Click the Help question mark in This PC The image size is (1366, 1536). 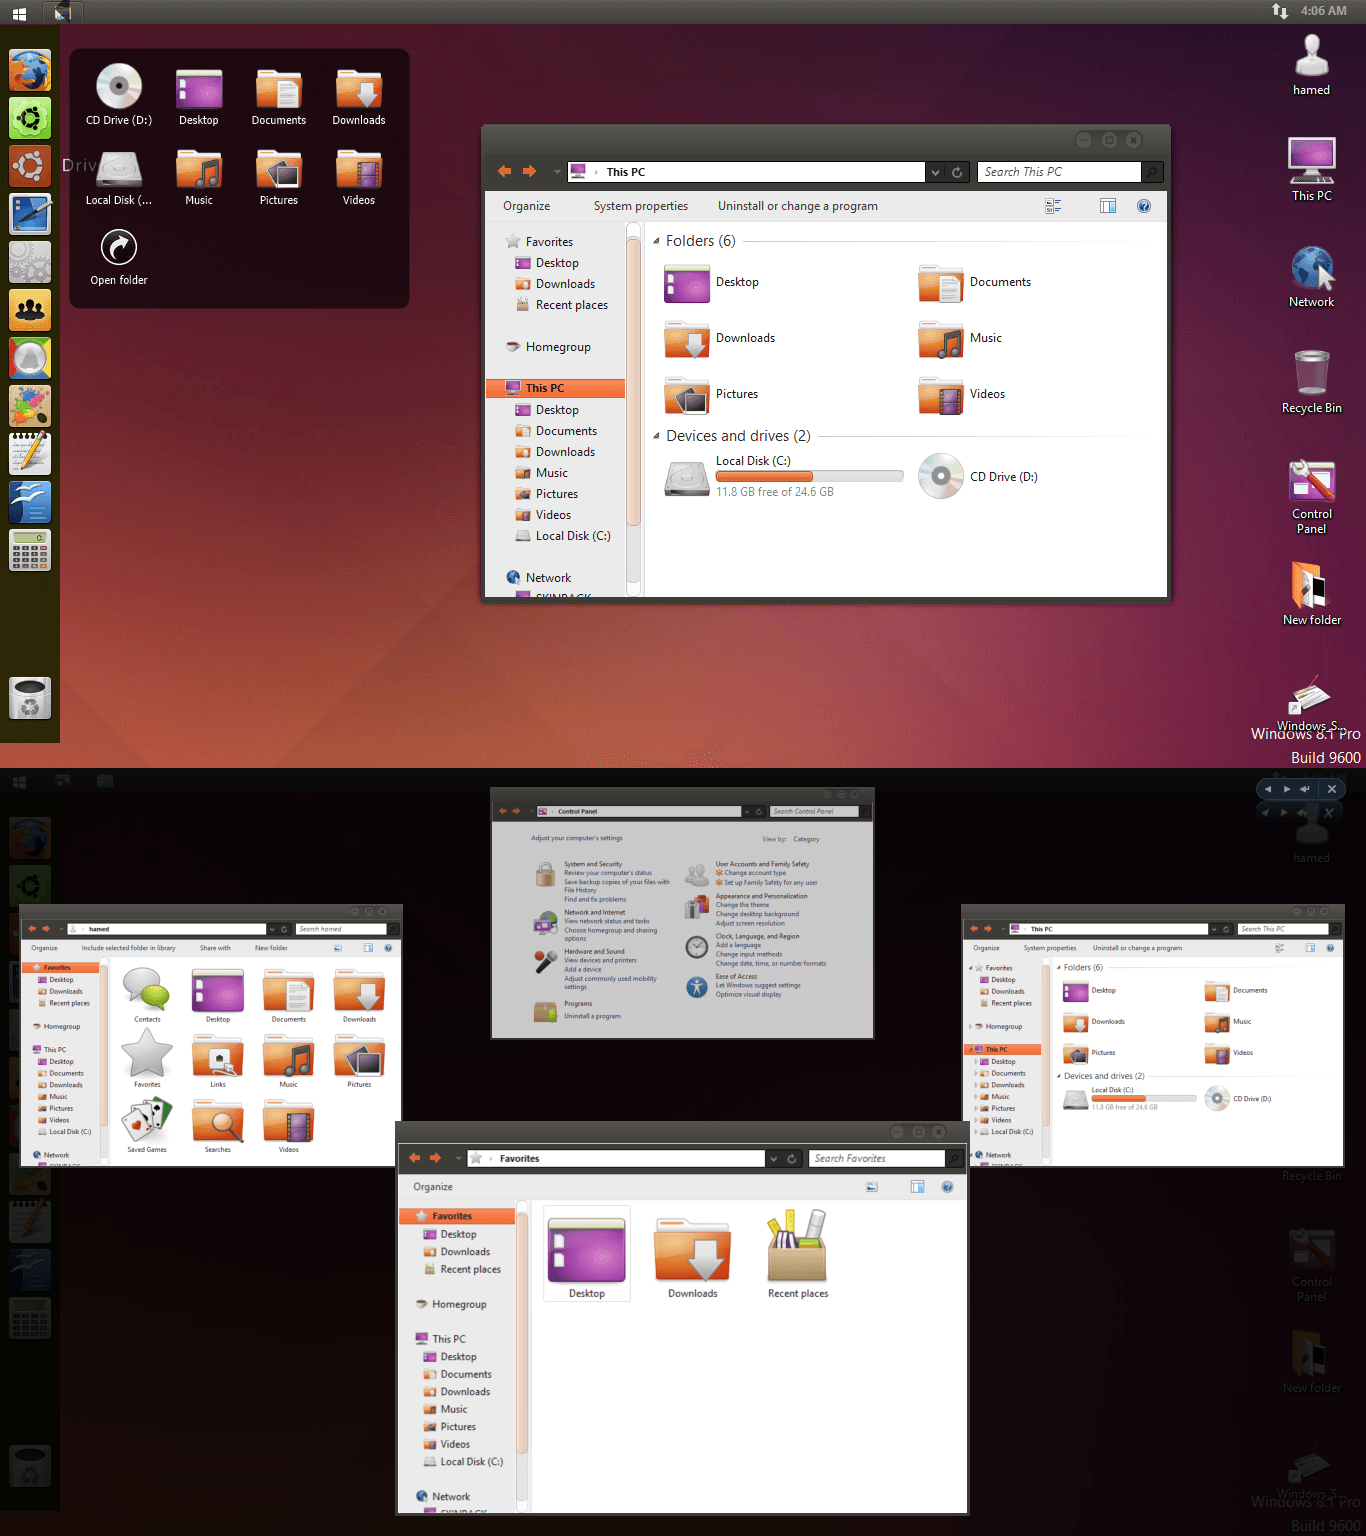(x=1144, y=206)
